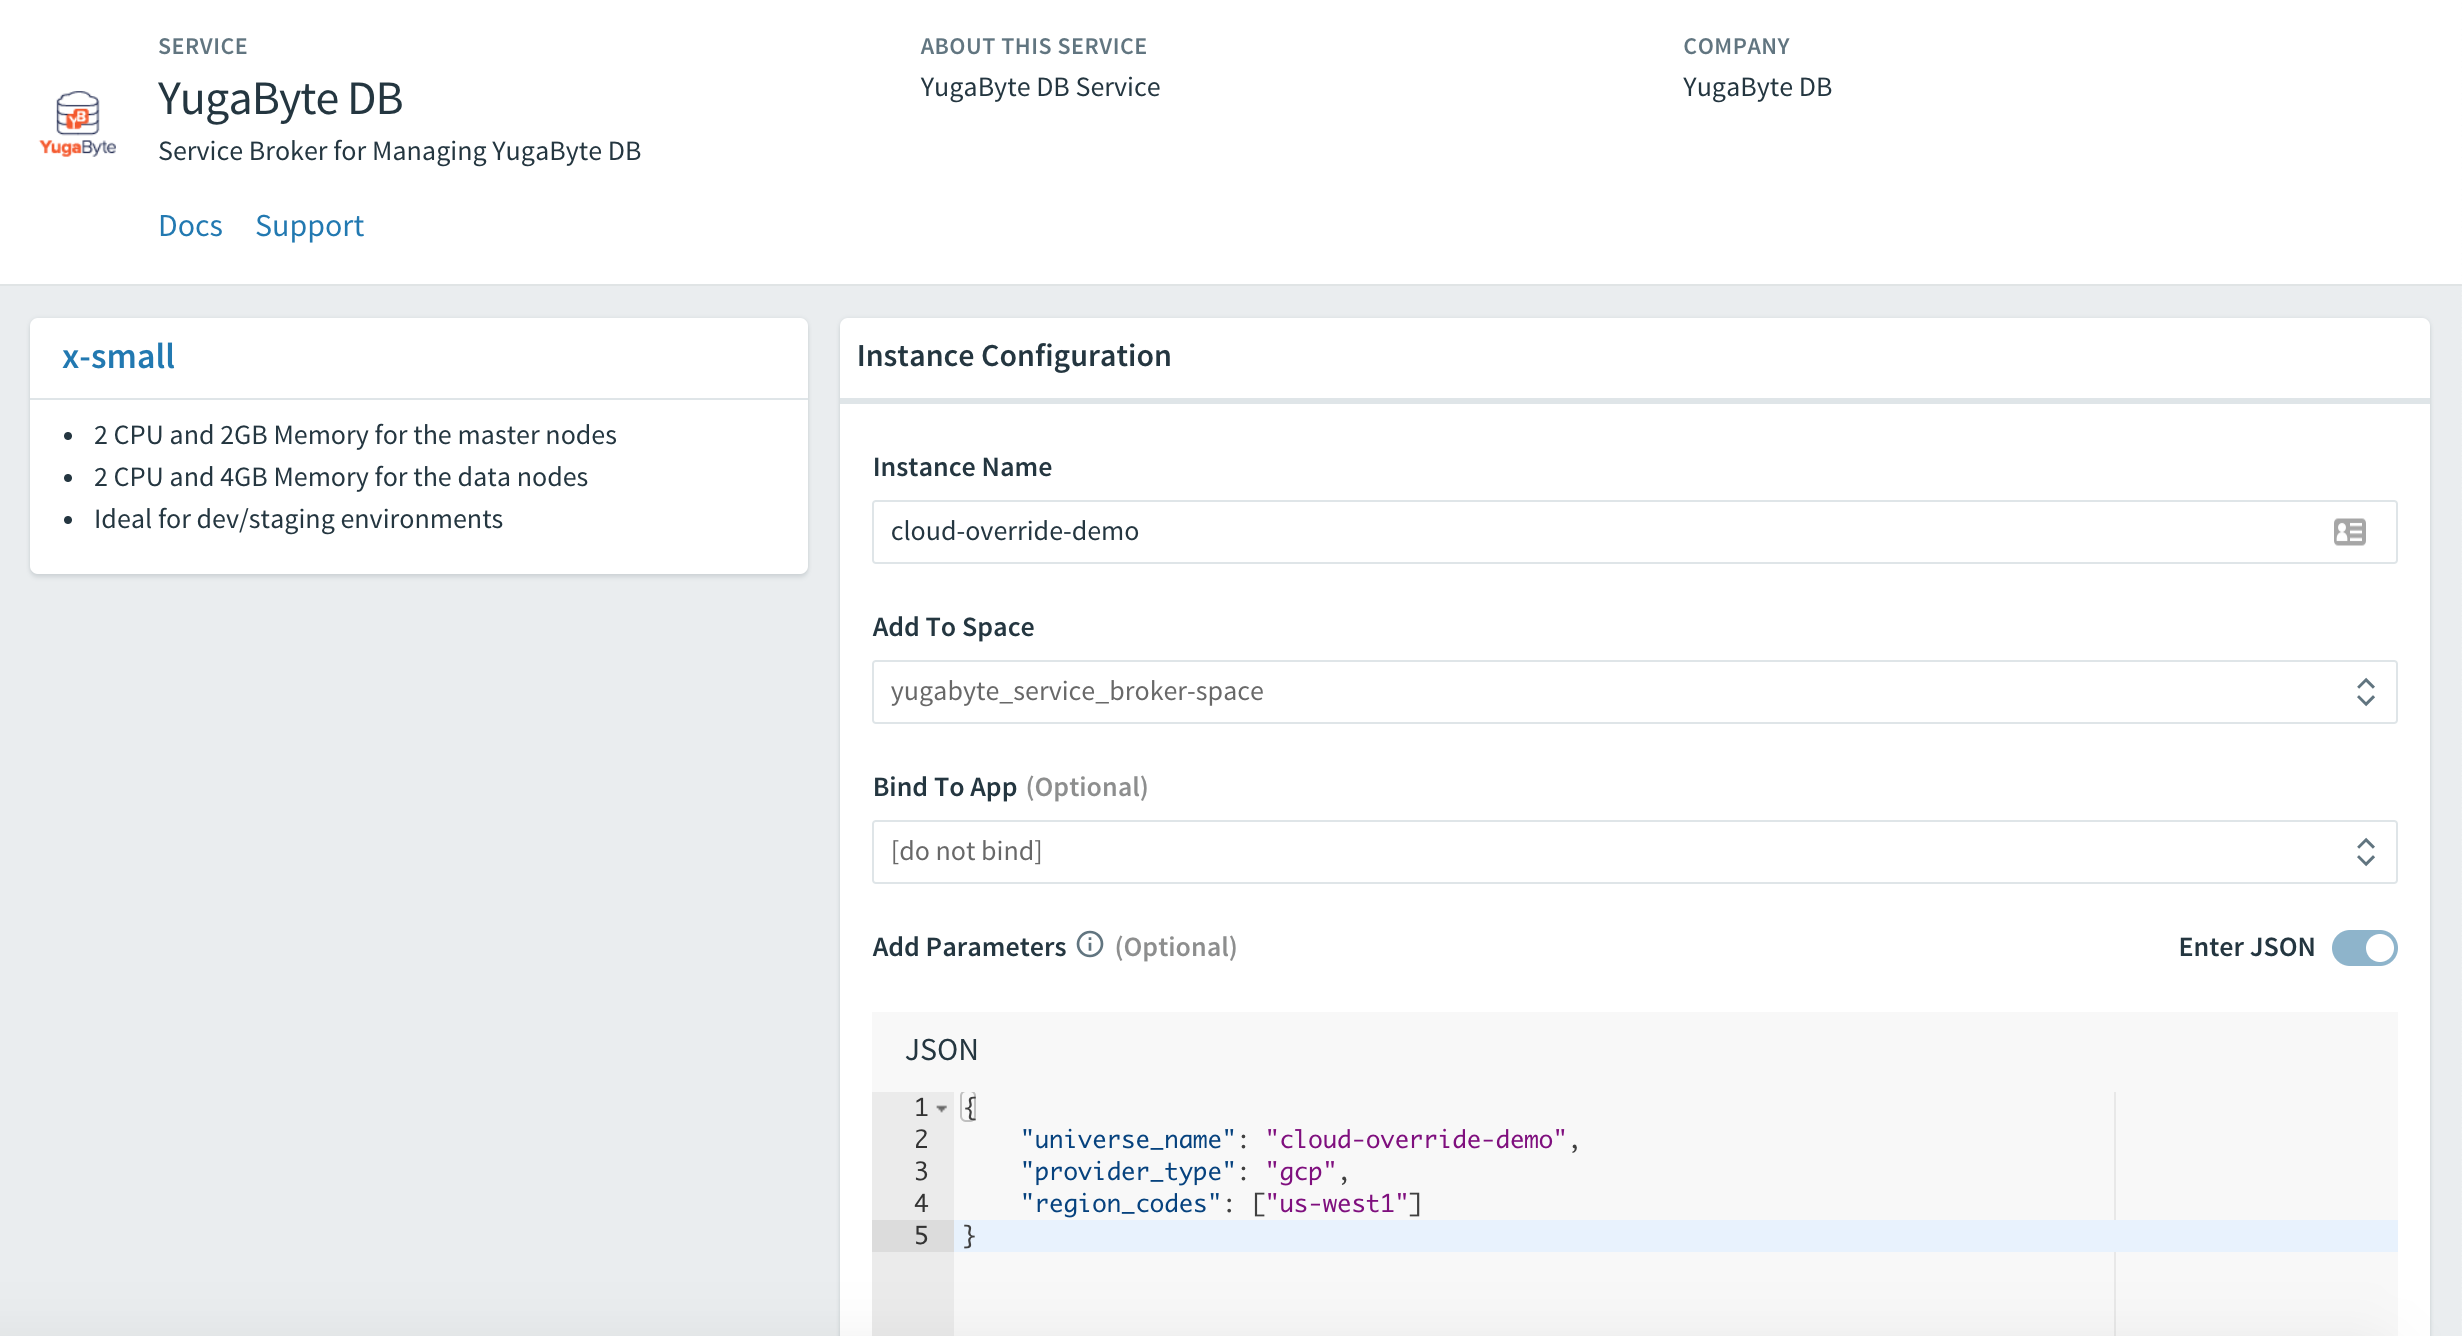Click the About This Service section heading
Screen dimensions: 2462x1336
[x=1034, y=45]
